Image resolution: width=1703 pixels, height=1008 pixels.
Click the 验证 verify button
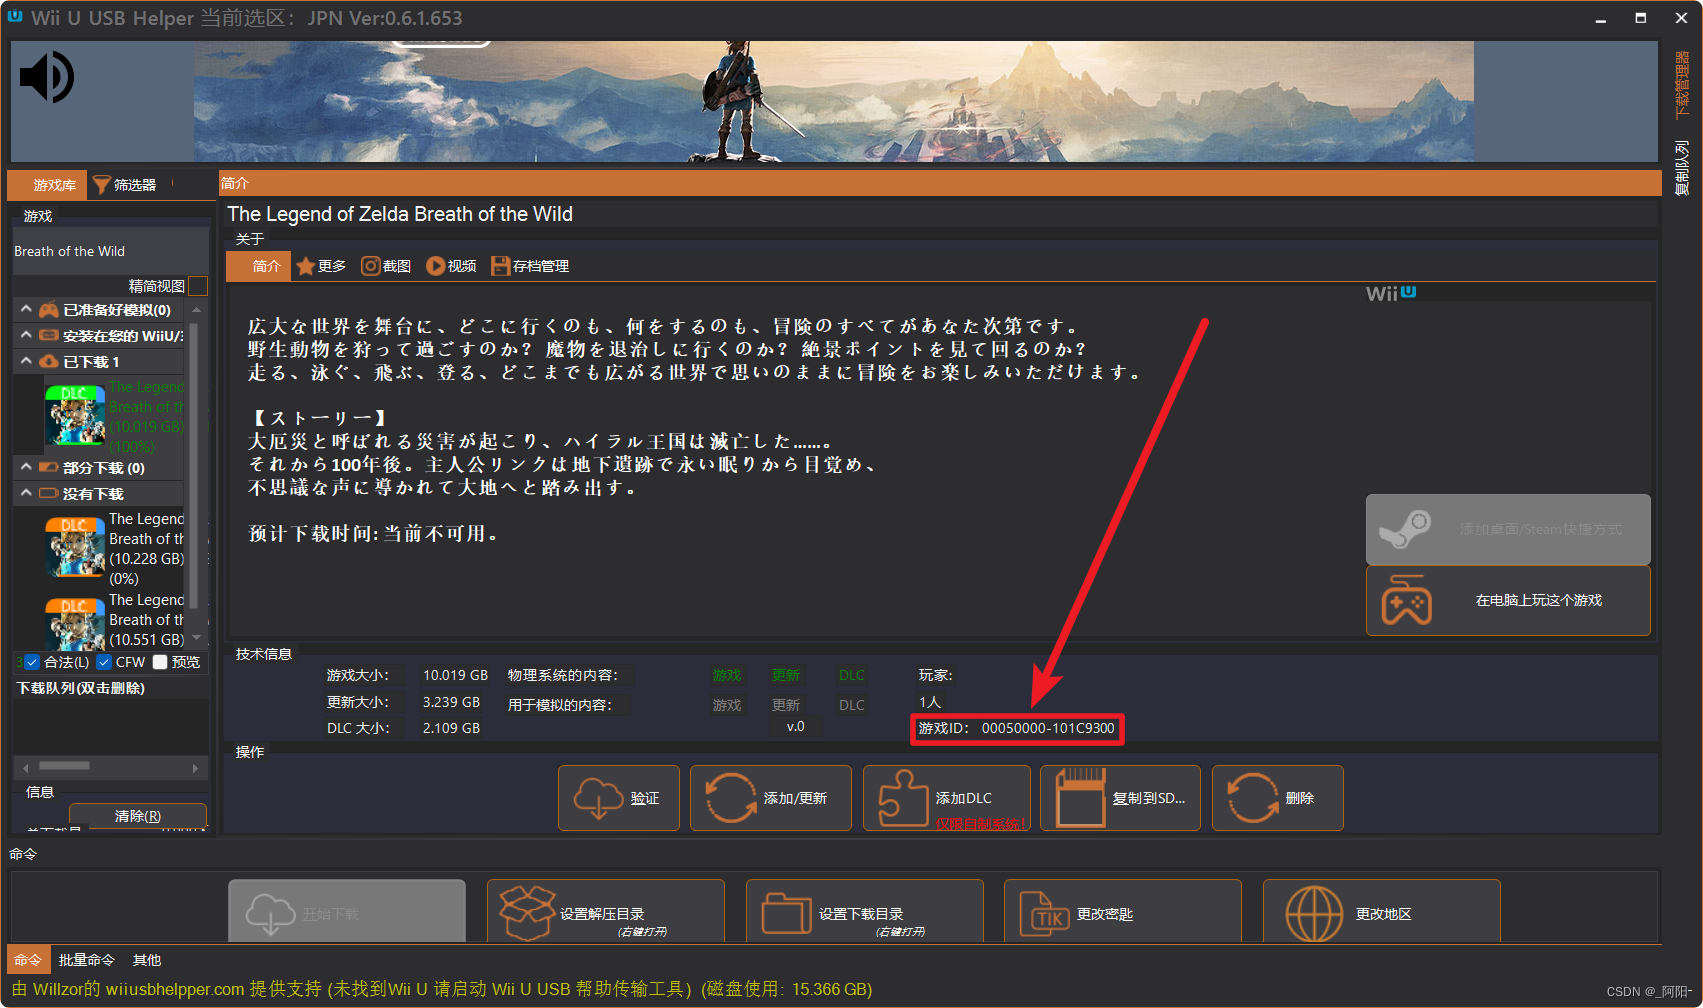coord(619,798)
